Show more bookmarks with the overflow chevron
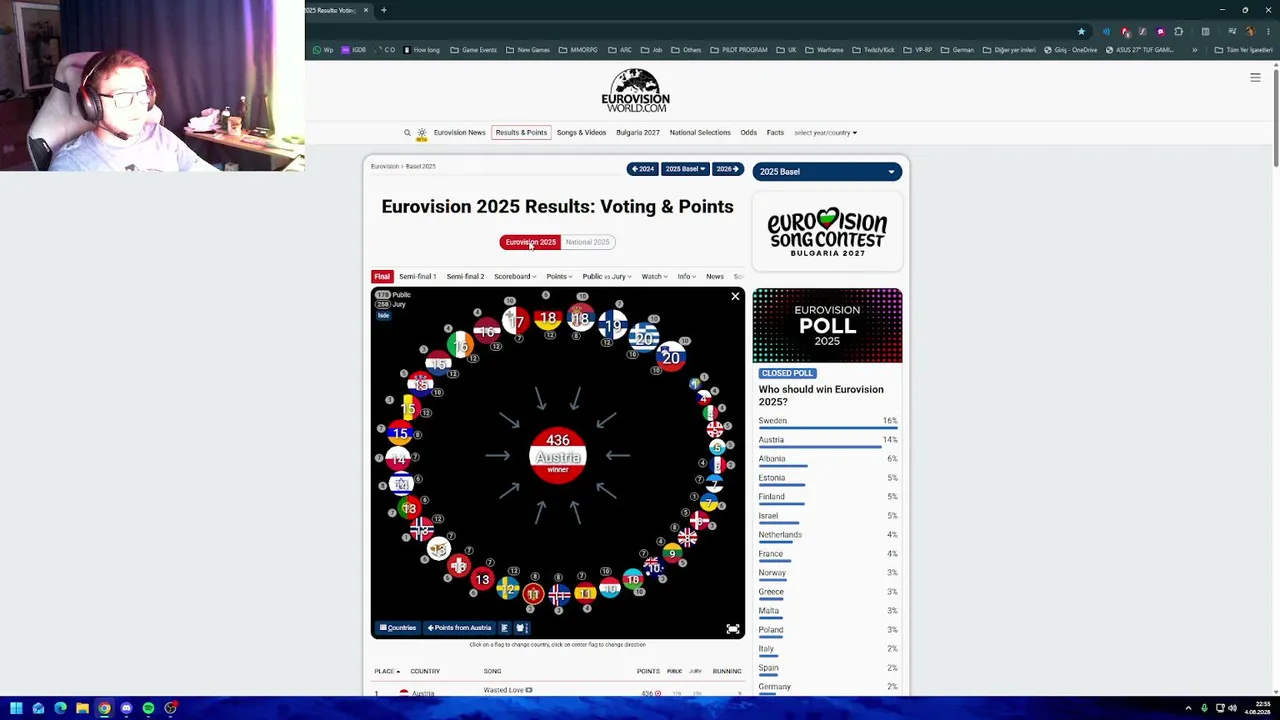Image resolution: width=1280 pixels, height=720 pixels. (1194, 50)
